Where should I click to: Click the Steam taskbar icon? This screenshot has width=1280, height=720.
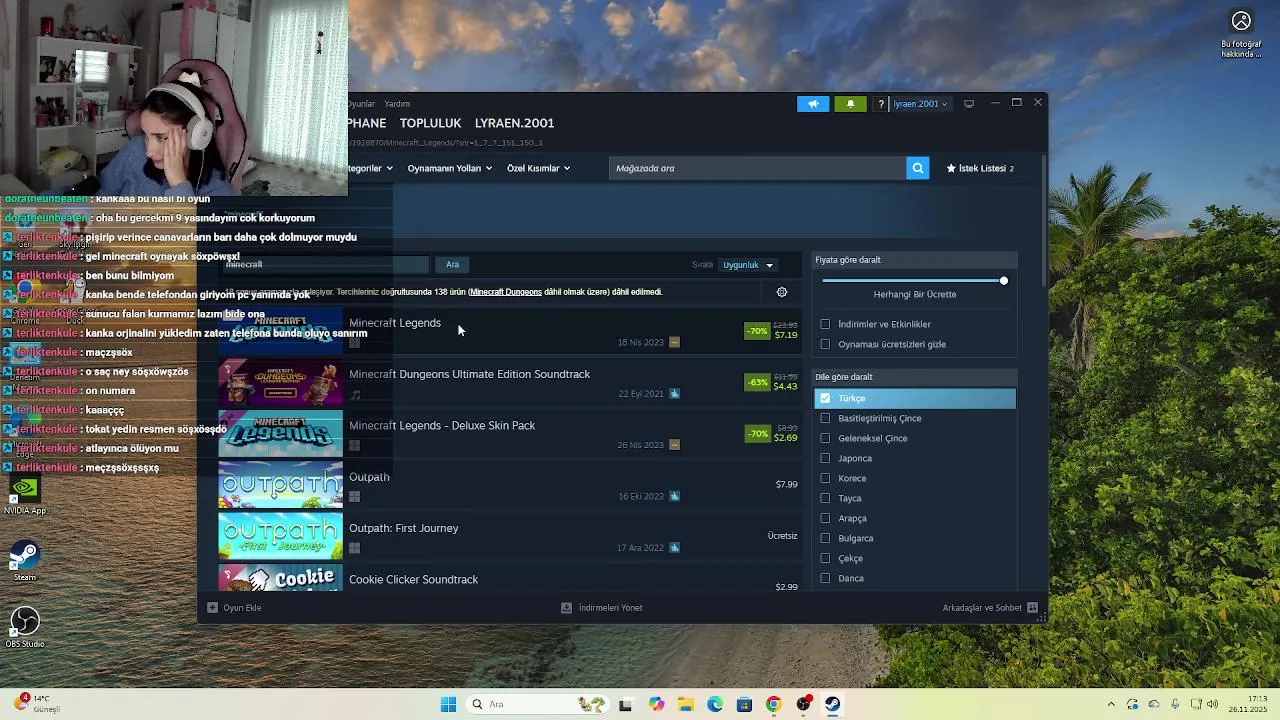click(832, 704)
